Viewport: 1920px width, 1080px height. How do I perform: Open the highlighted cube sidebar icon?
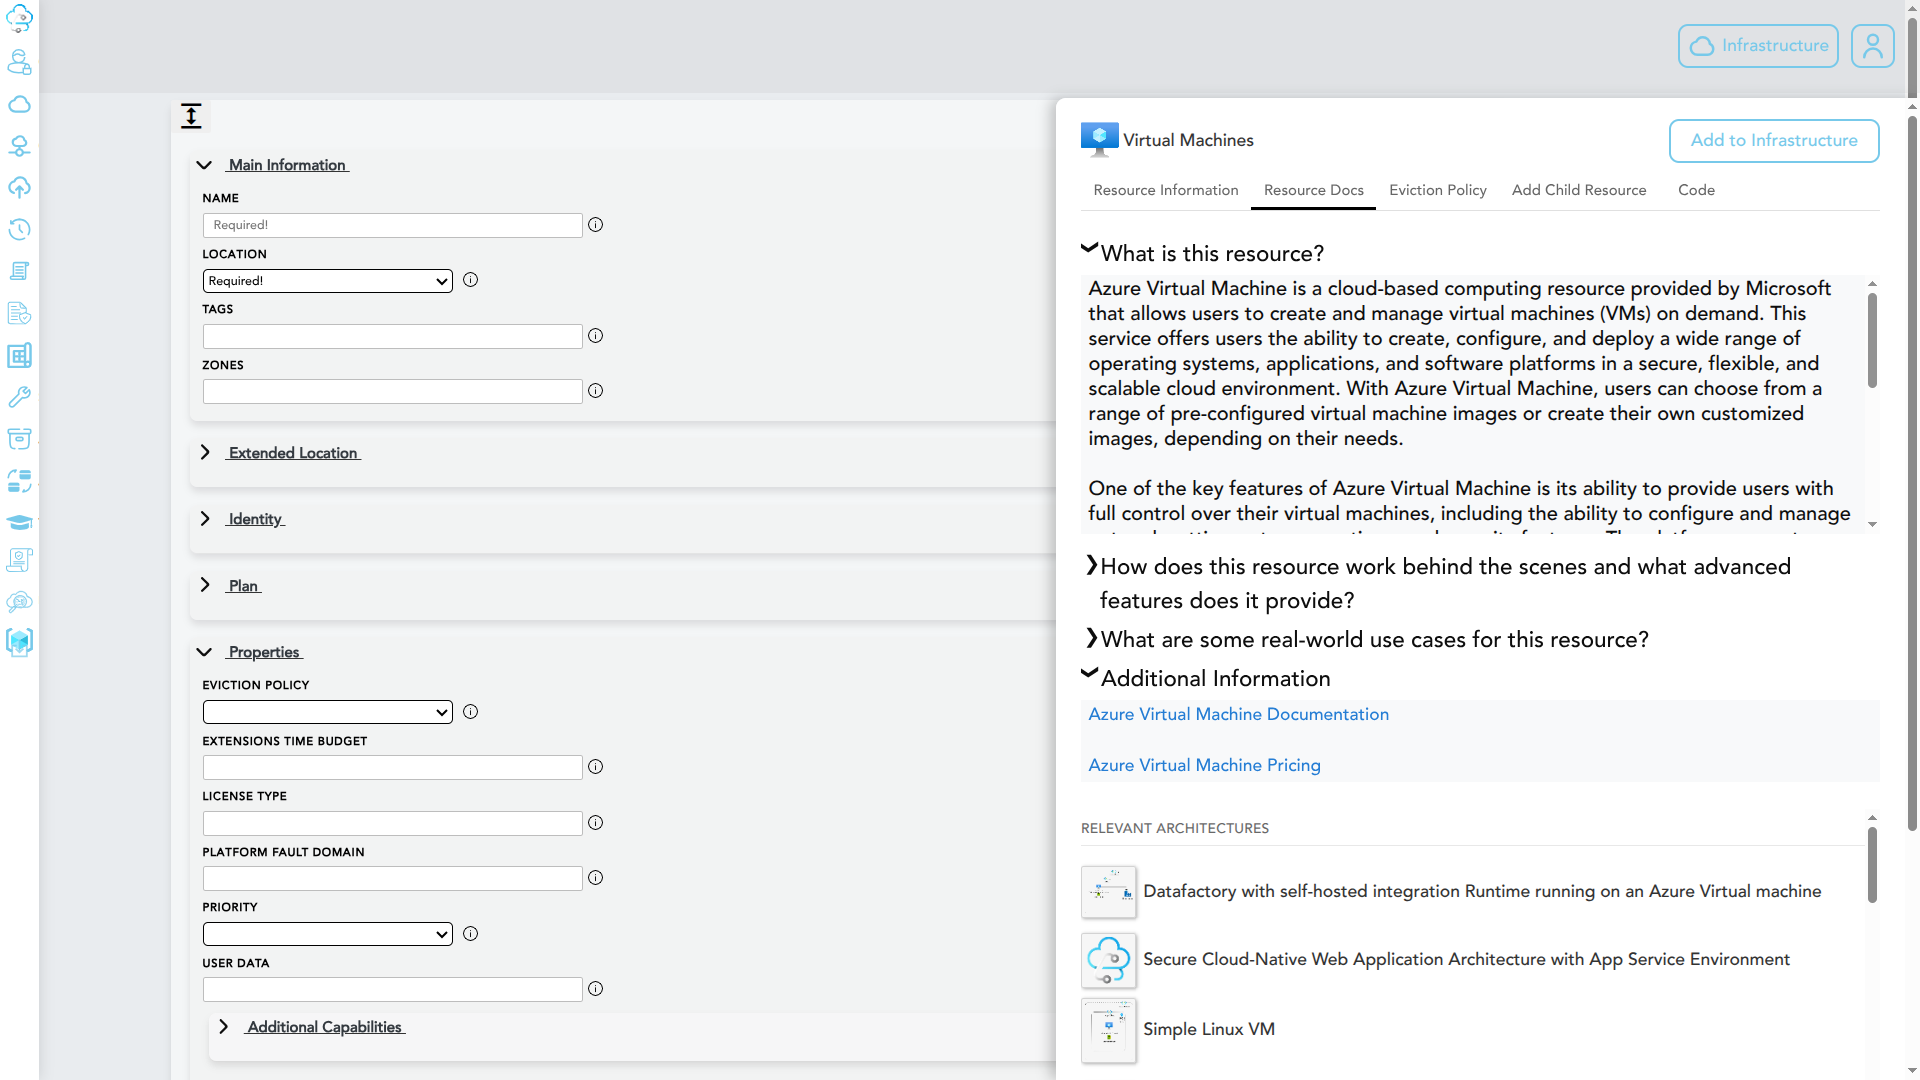(x=19, y=642)
